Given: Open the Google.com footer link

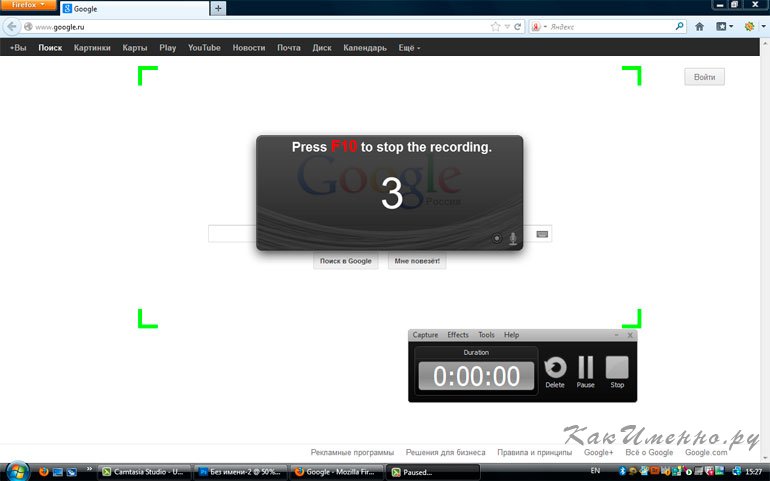Looking at the screenshot, I should click(x=706, y=452).
